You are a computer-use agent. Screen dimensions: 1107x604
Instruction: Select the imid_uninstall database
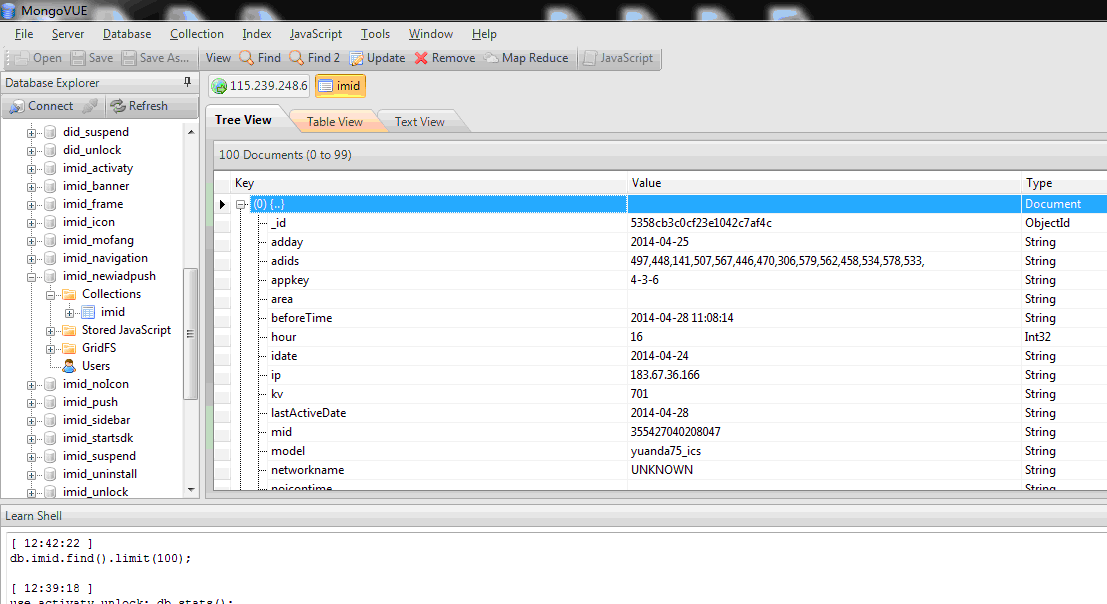pyautogui.click(x=100, y=473)
